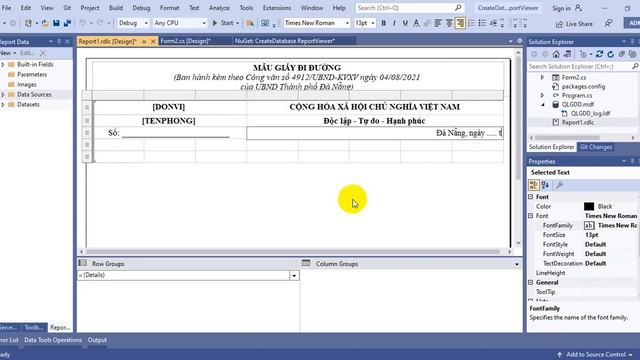Open the Extensions menu
Viewport: 640px width, 360px height.
[277, 8]
